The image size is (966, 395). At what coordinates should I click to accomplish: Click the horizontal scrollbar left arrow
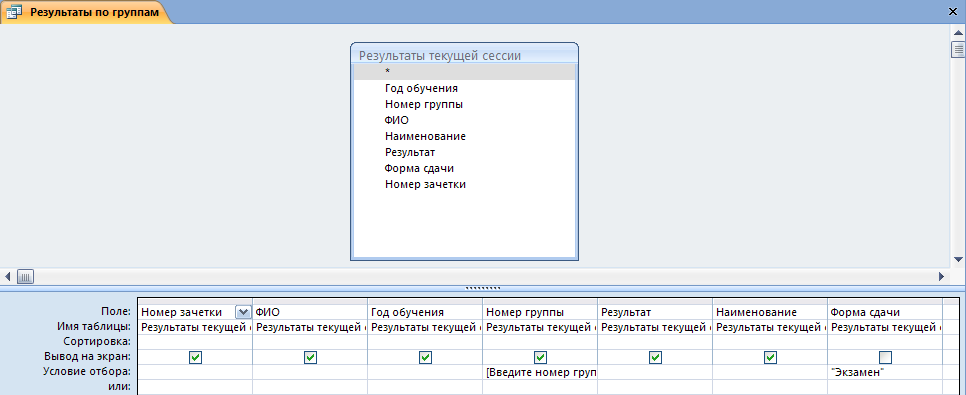pos(8,276)
